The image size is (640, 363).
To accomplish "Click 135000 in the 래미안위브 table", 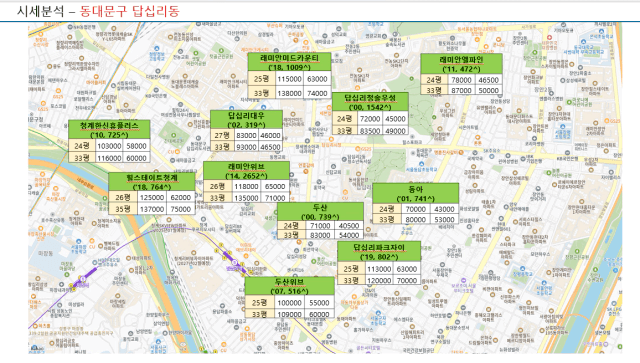I will pyautogui.click(x=246, y=197).
